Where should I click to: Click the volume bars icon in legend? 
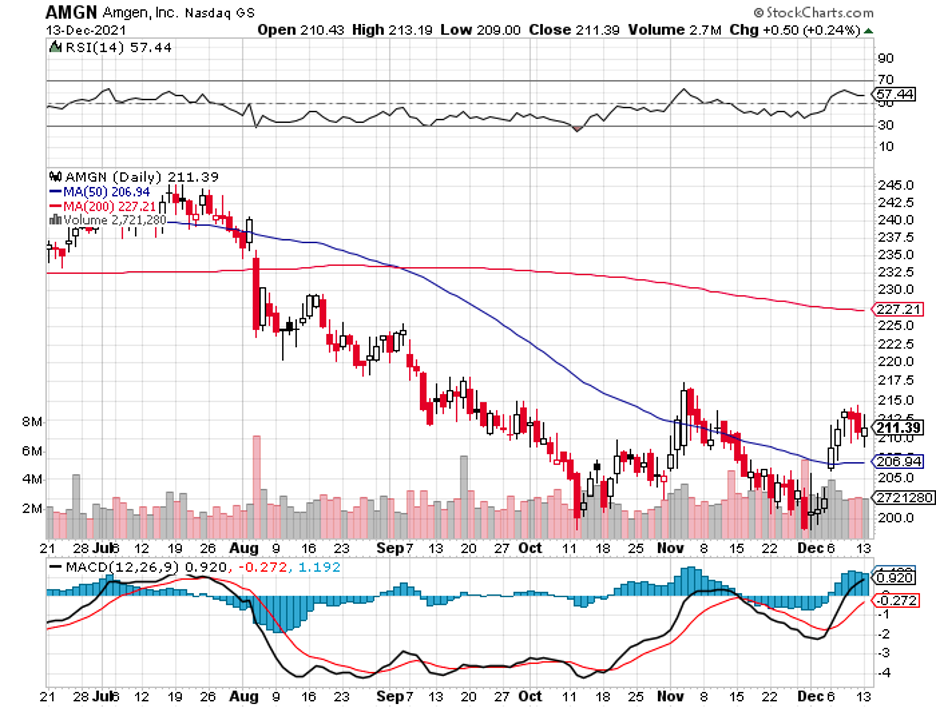55,219
